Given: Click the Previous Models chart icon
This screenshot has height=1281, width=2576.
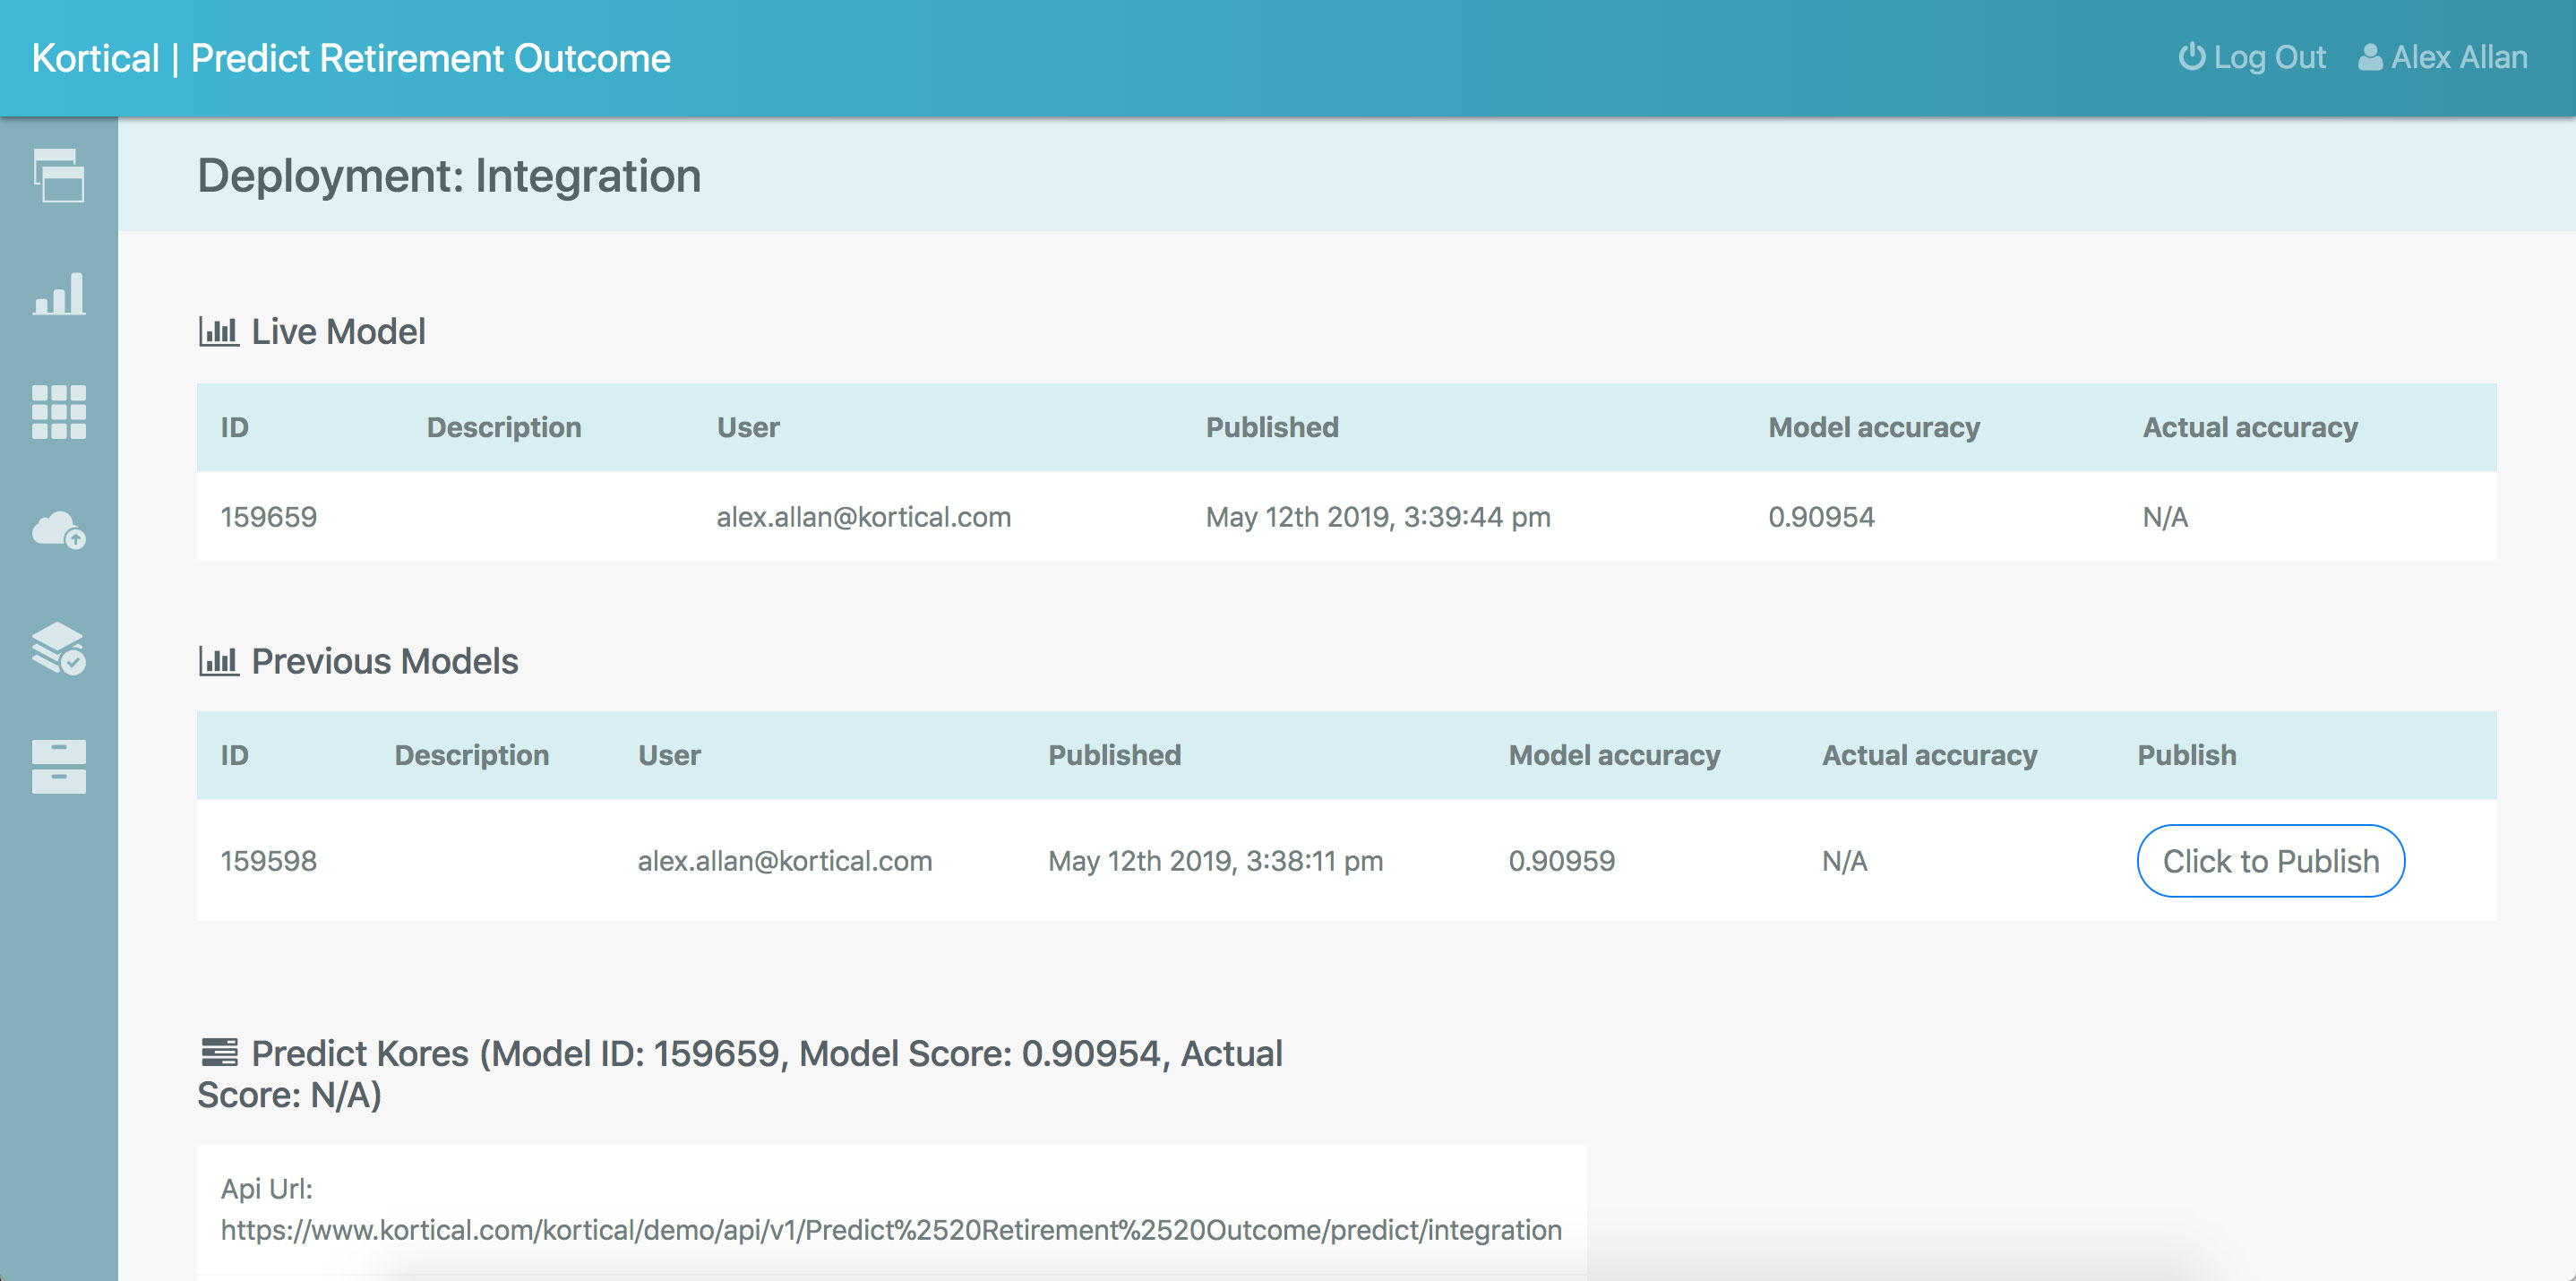Looking at the screenshot, I should (218, 661).
